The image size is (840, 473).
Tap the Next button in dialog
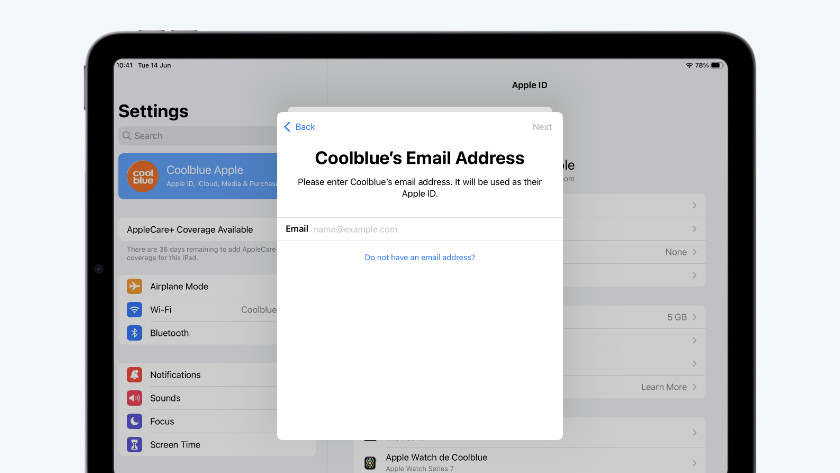(542, 127)
